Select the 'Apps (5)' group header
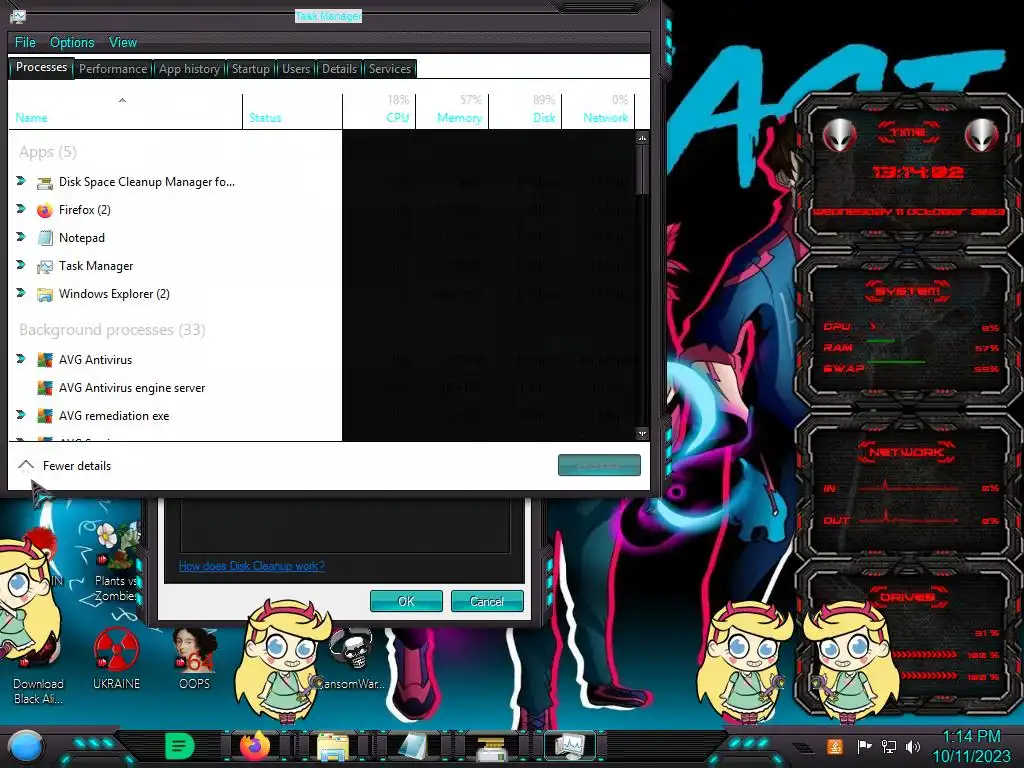The height and width of the screenshot is (768, 1024). (48, 152)
